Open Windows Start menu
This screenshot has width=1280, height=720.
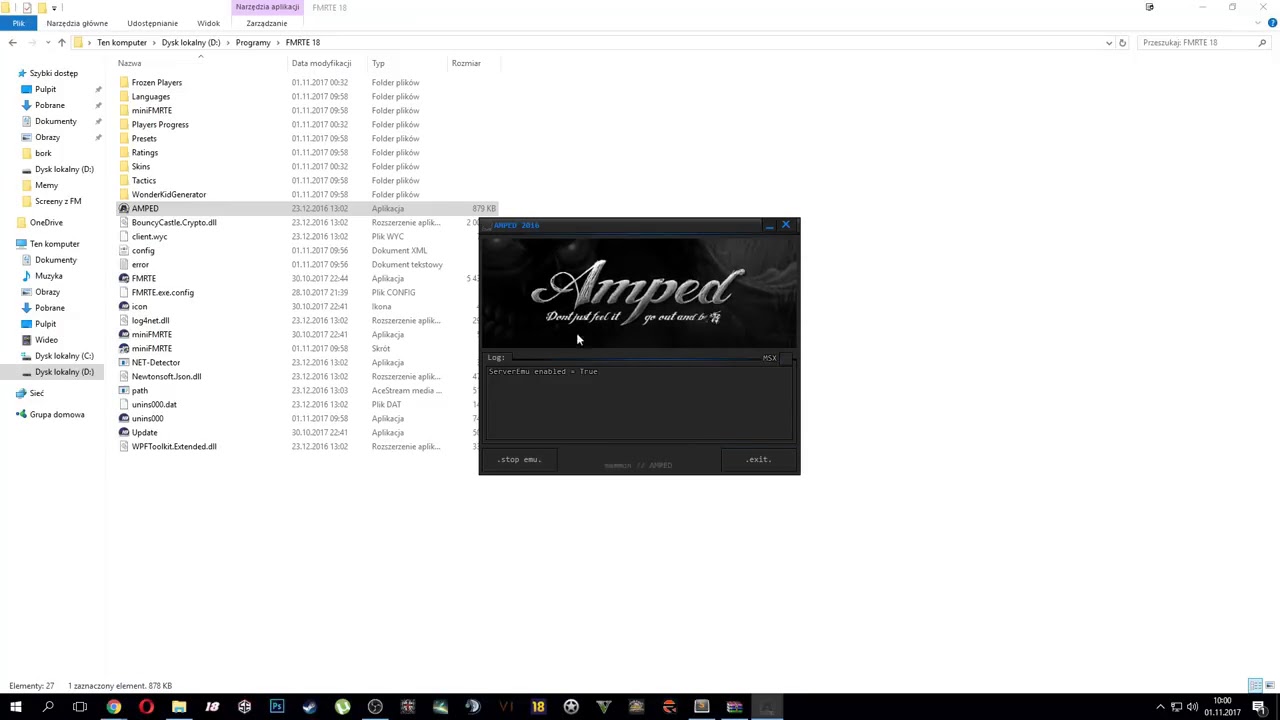(16, 708)
